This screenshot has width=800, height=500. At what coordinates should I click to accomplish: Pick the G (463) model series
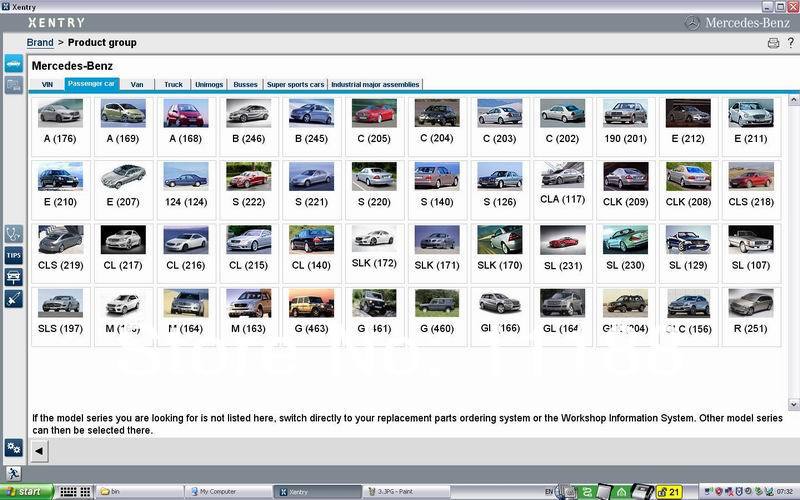(311, 316)
